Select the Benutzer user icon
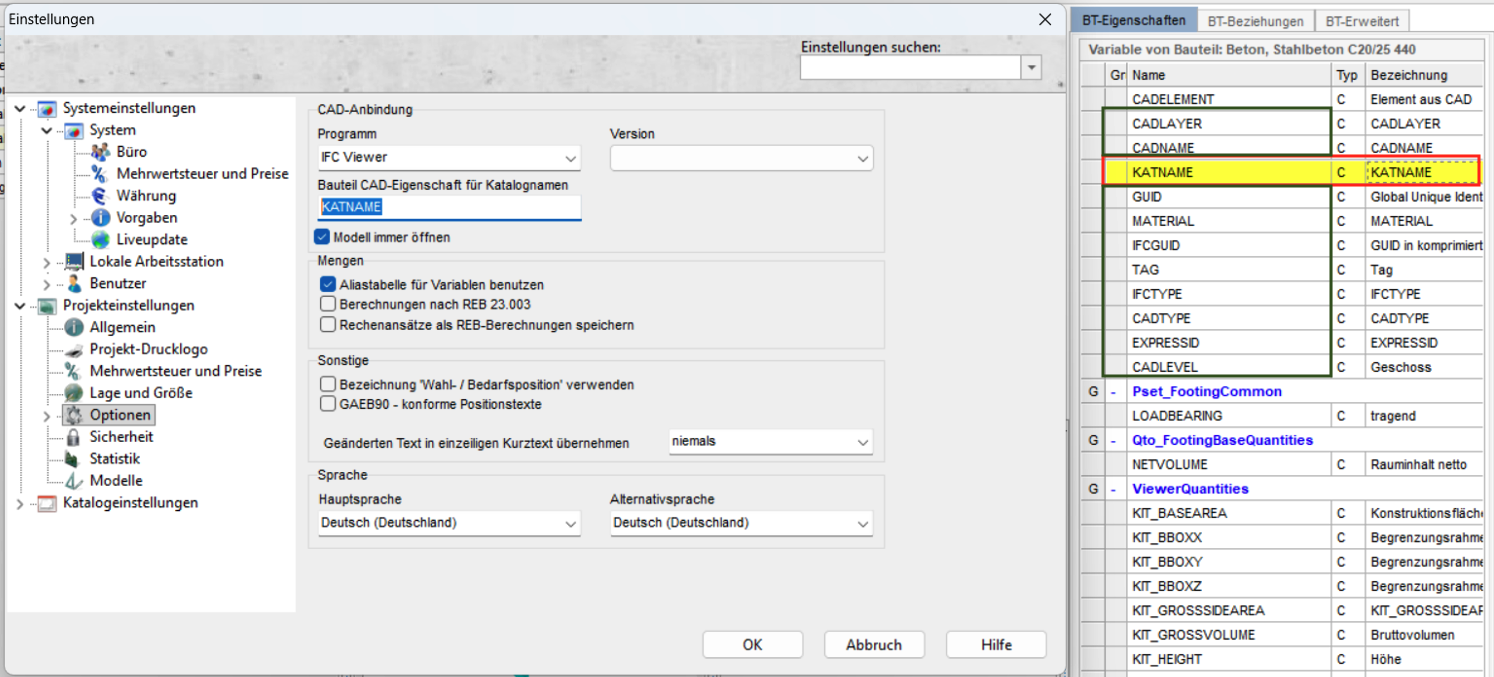This screenshot has height=677, width=1494. 74,284
